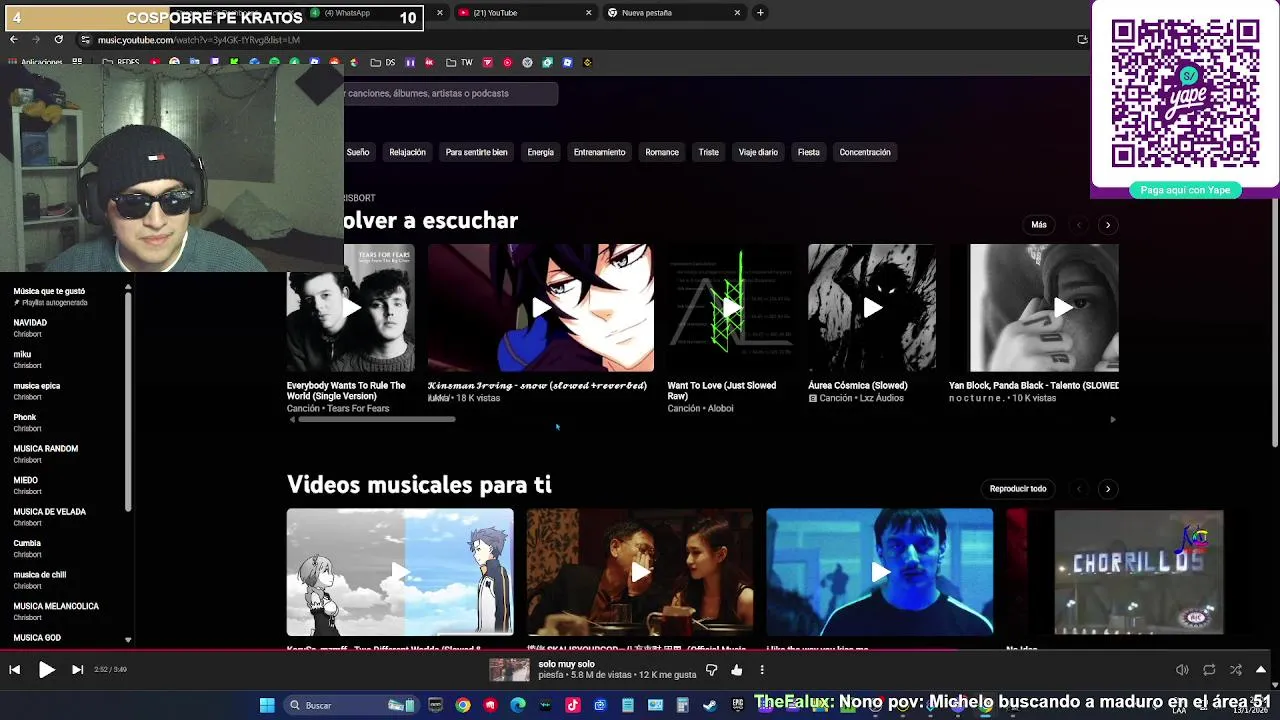This screenshot has width=1280, height=720.
Task: Close the (21) YouTube tab
Action: coord(588,13)
